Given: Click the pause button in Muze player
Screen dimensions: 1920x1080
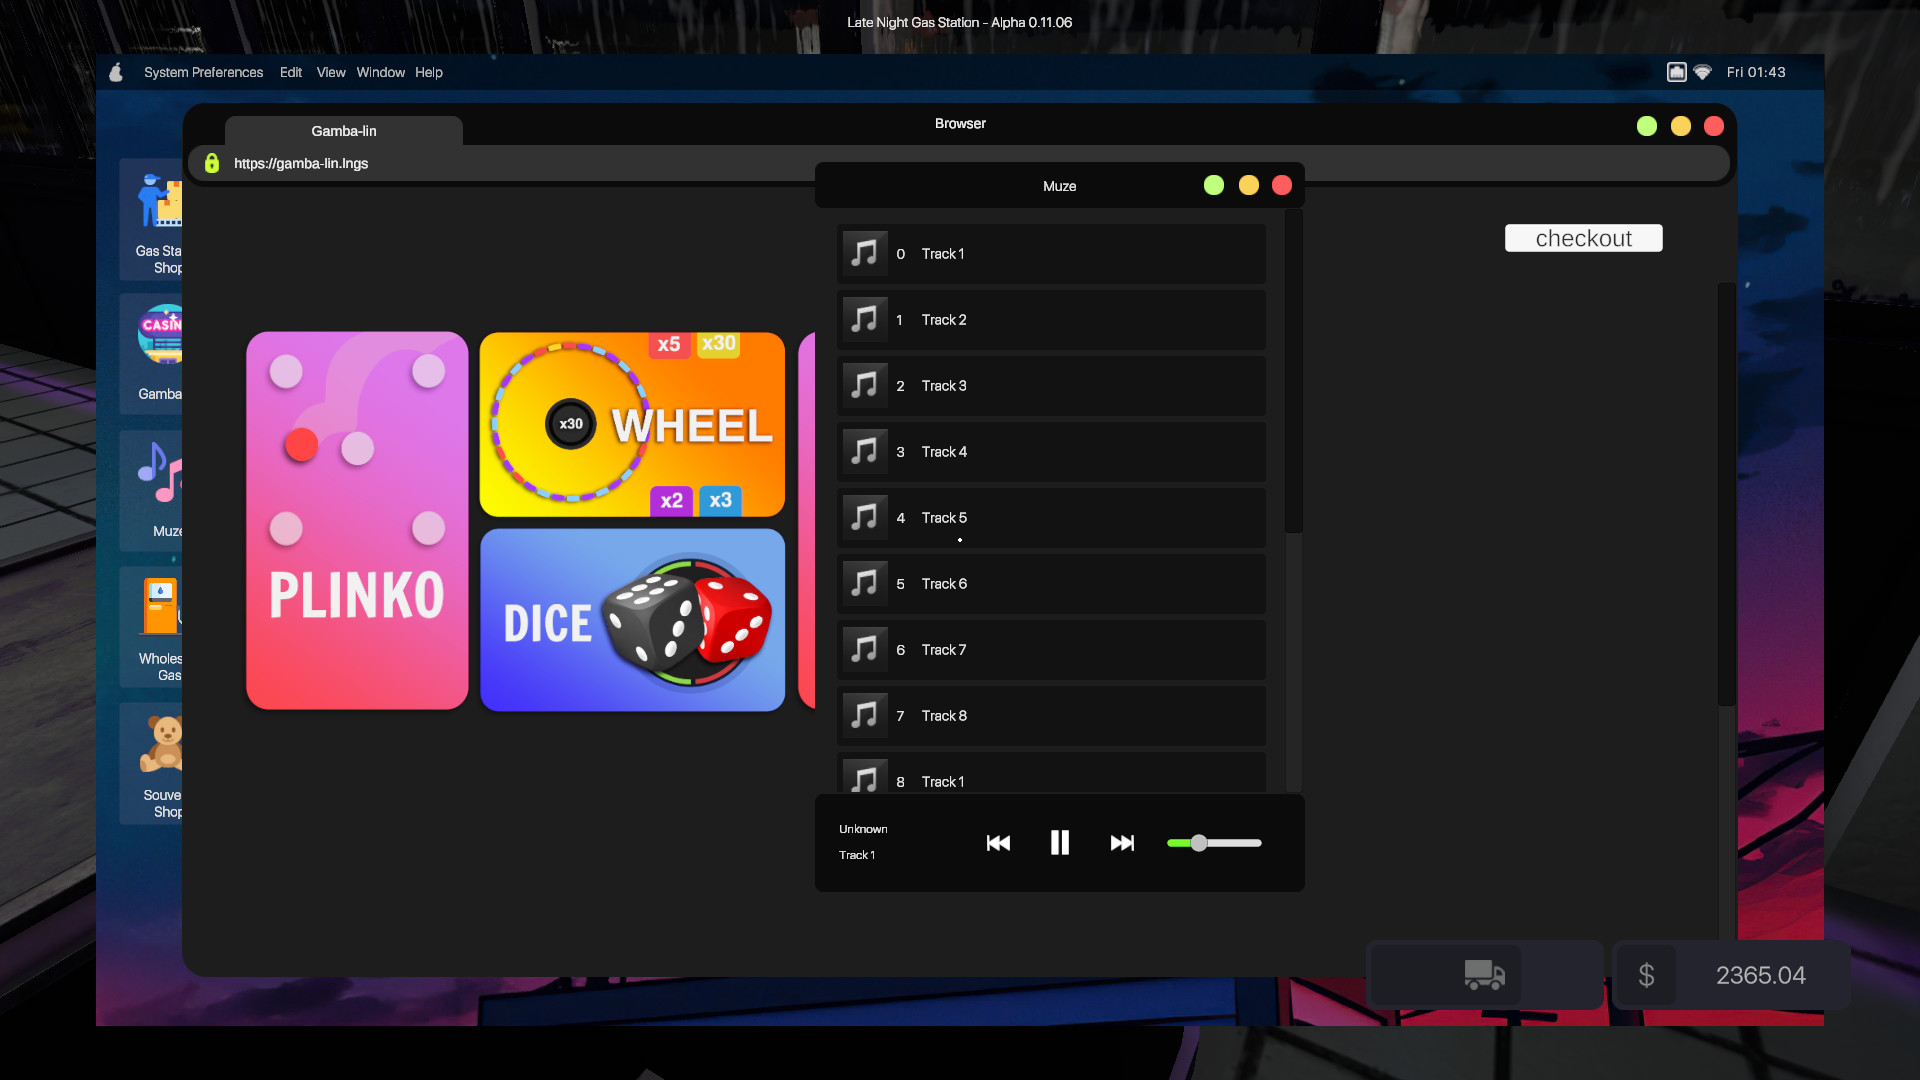Looking at the screenshot, I should pyautogui.click(x=1059, y=843).
